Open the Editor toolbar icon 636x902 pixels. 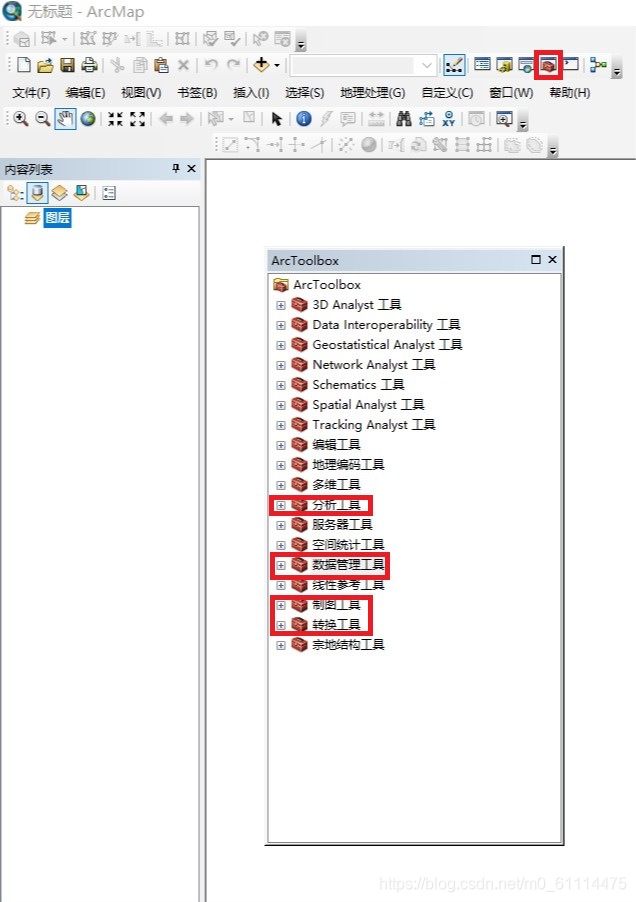click(454, 65)
